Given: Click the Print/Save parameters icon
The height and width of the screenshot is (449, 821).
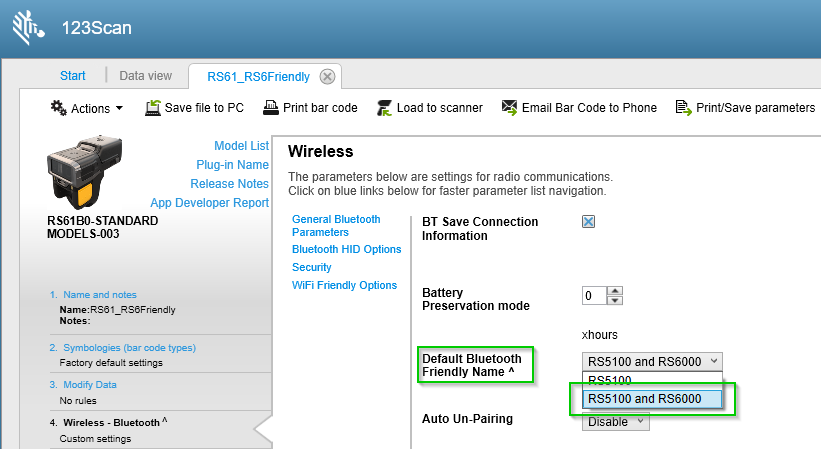Looking at the screenshot, I should 684,108.
